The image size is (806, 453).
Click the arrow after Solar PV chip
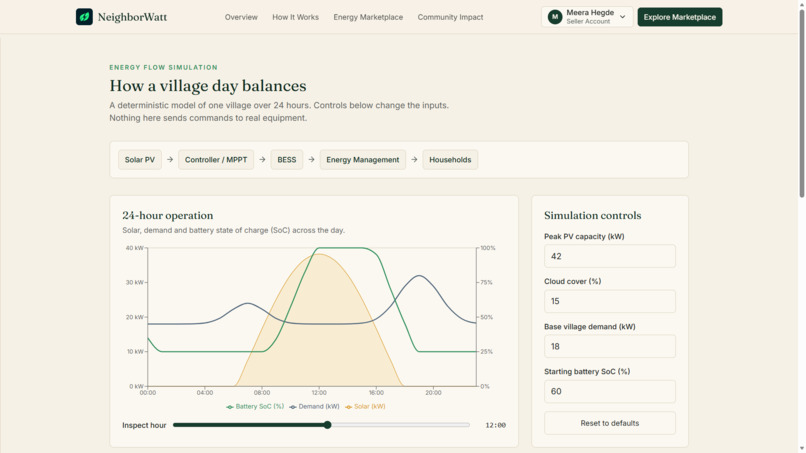coord(170,160)
